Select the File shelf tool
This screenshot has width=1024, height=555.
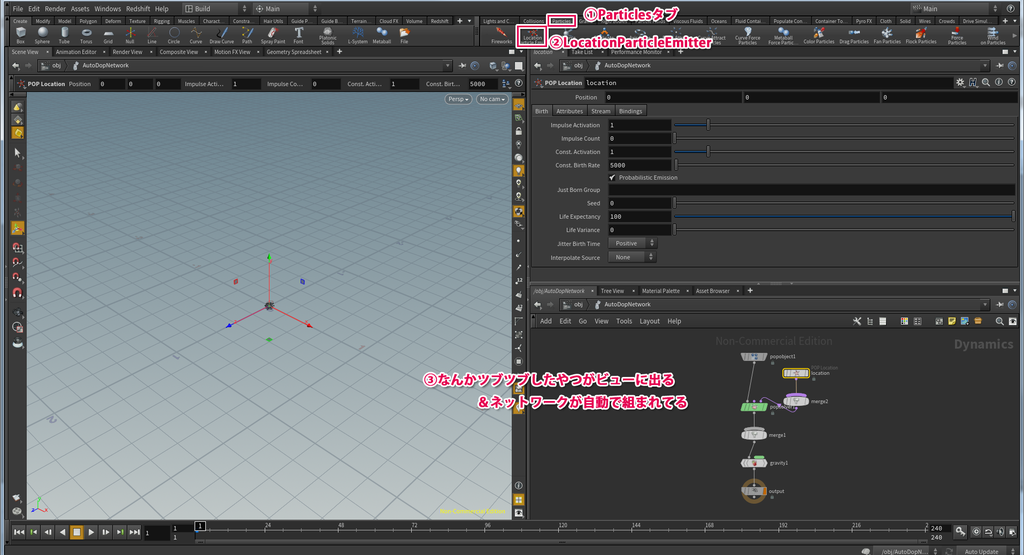[x=404, y=35]
